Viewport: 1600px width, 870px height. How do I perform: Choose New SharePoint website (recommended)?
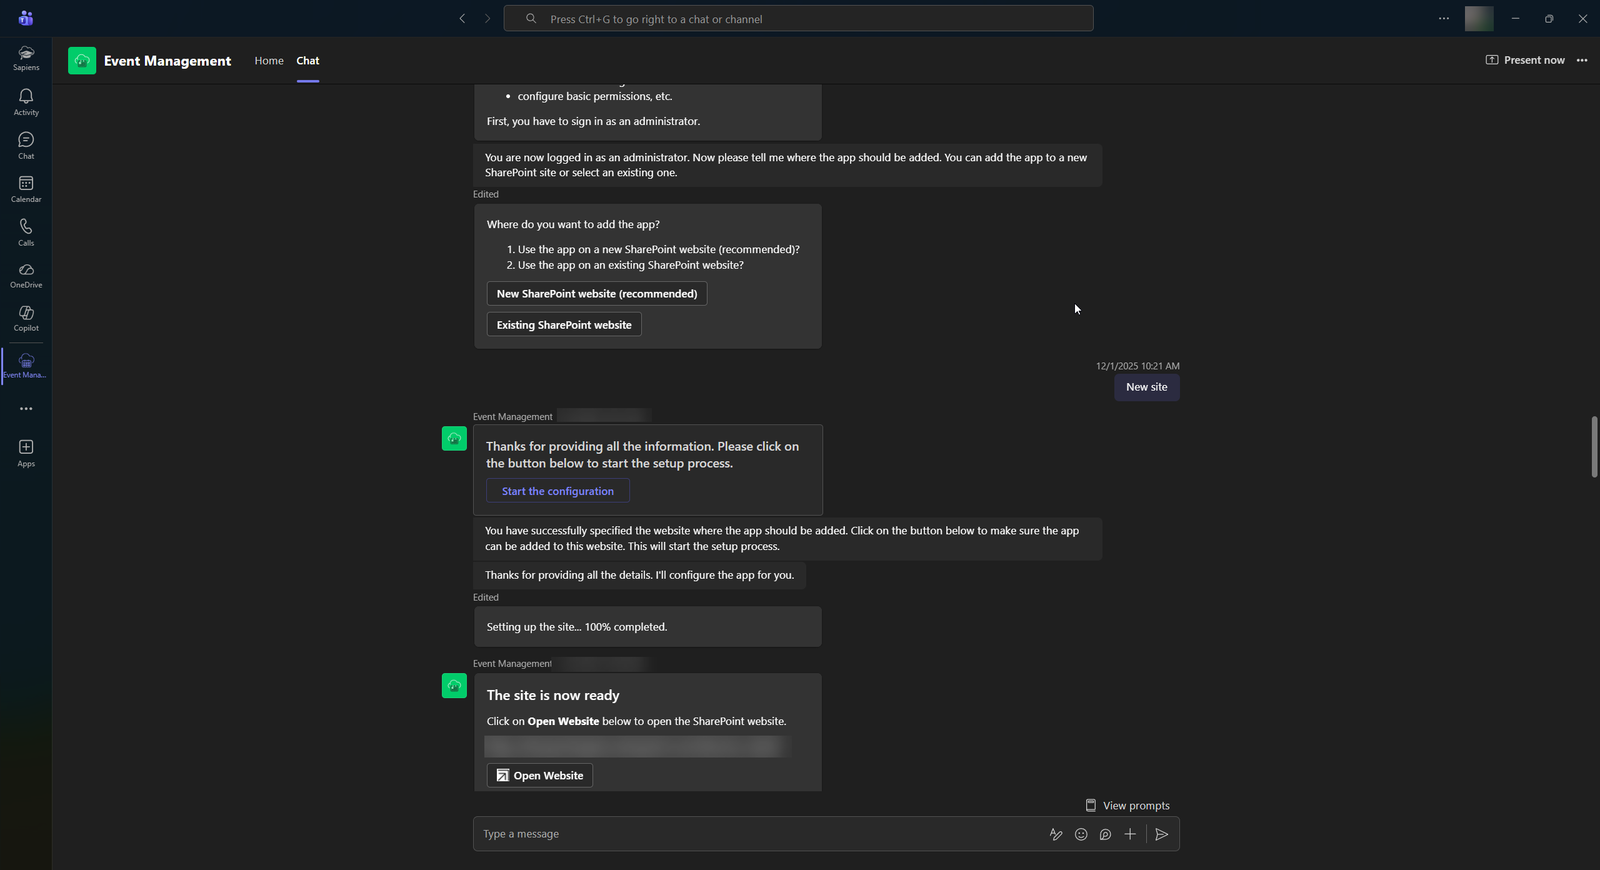(x=597, y=294)
